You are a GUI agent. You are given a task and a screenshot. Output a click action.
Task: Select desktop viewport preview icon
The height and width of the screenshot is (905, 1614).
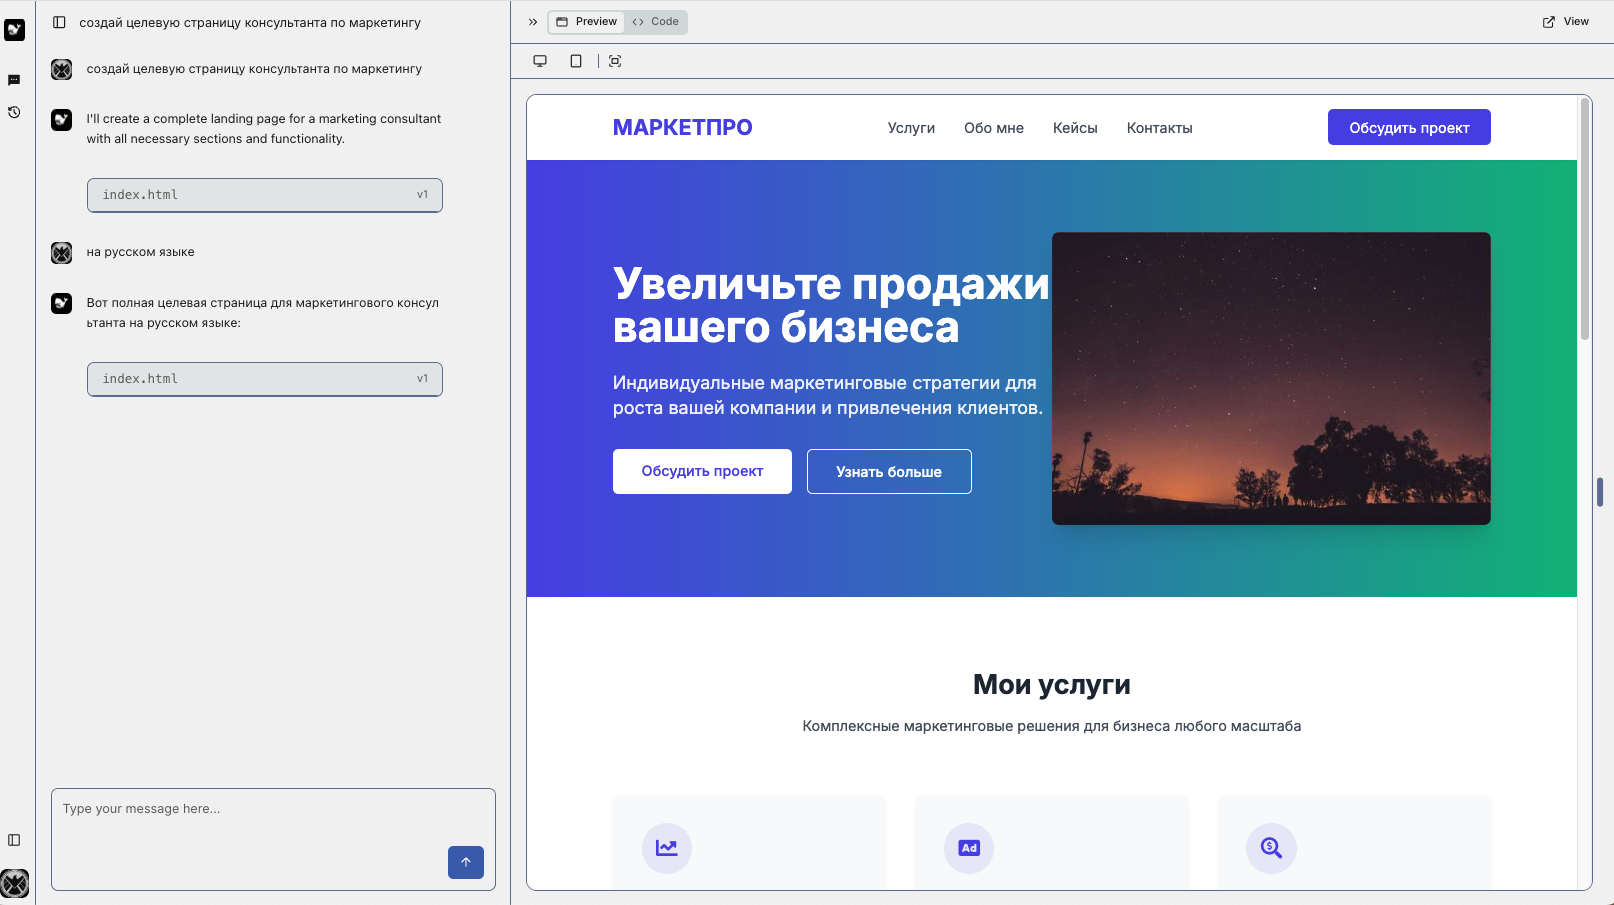click(540, 61)
